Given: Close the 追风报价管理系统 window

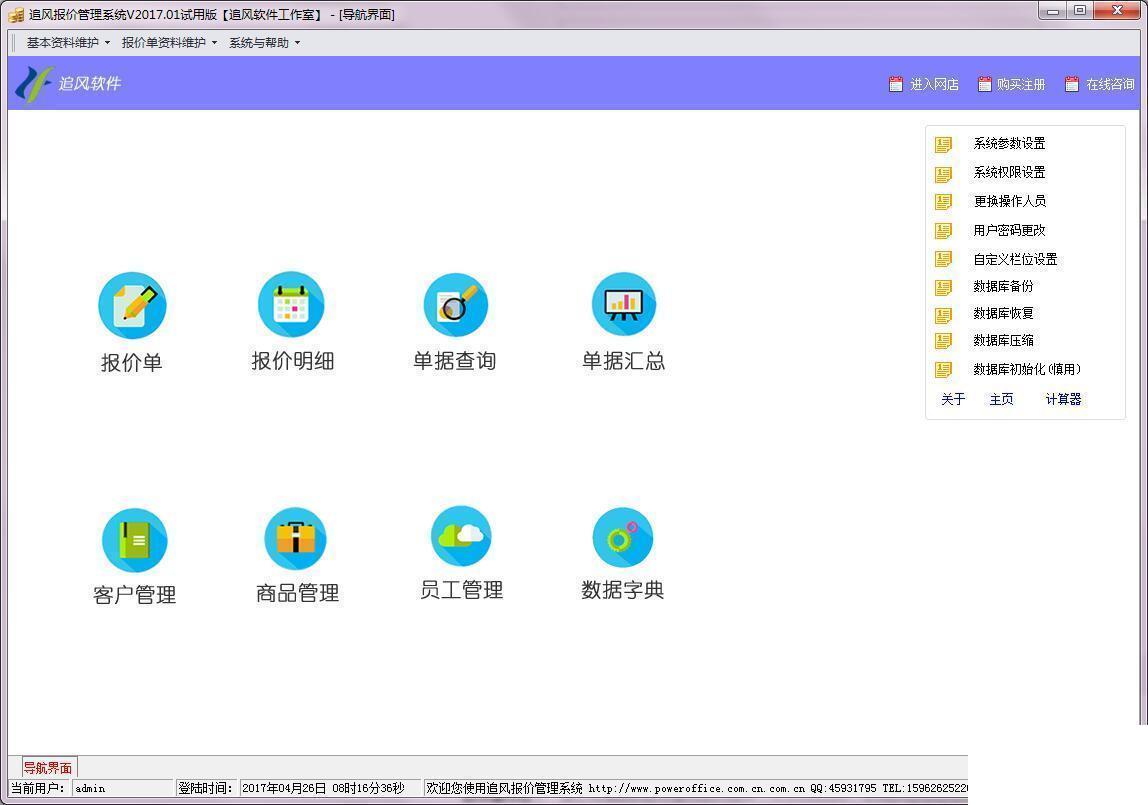Looking at the screenshot, I should click(1117, 11).
